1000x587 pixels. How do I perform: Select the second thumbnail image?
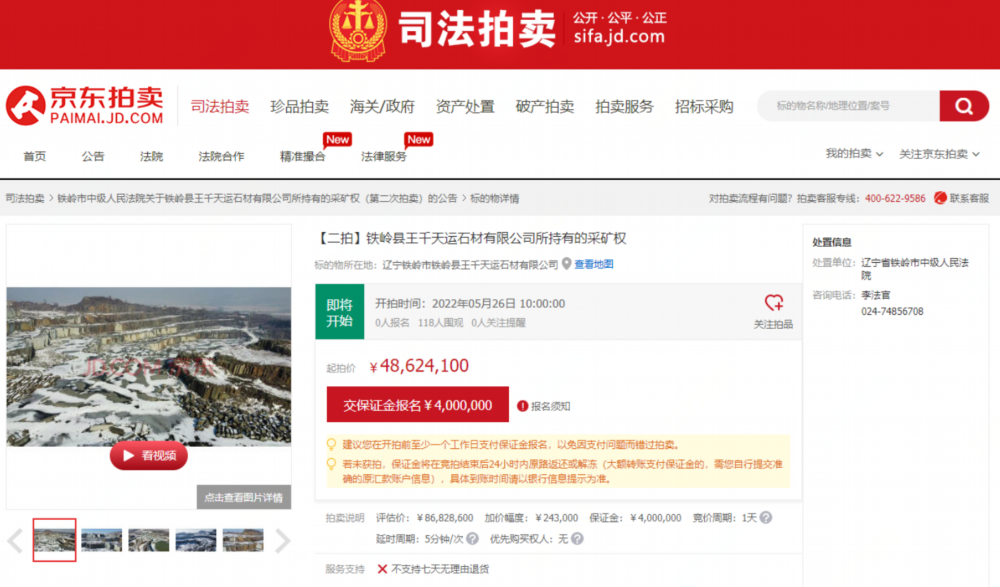pyautogui.click(x=101, y=540)
